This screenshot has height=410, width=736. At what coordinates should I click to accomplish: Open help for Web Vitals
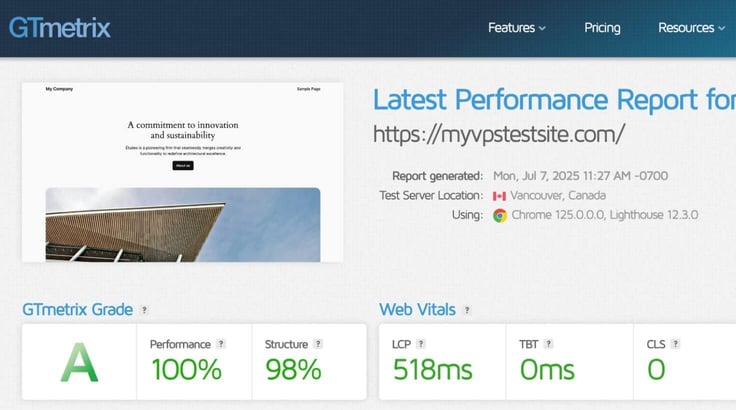point(467,310)
